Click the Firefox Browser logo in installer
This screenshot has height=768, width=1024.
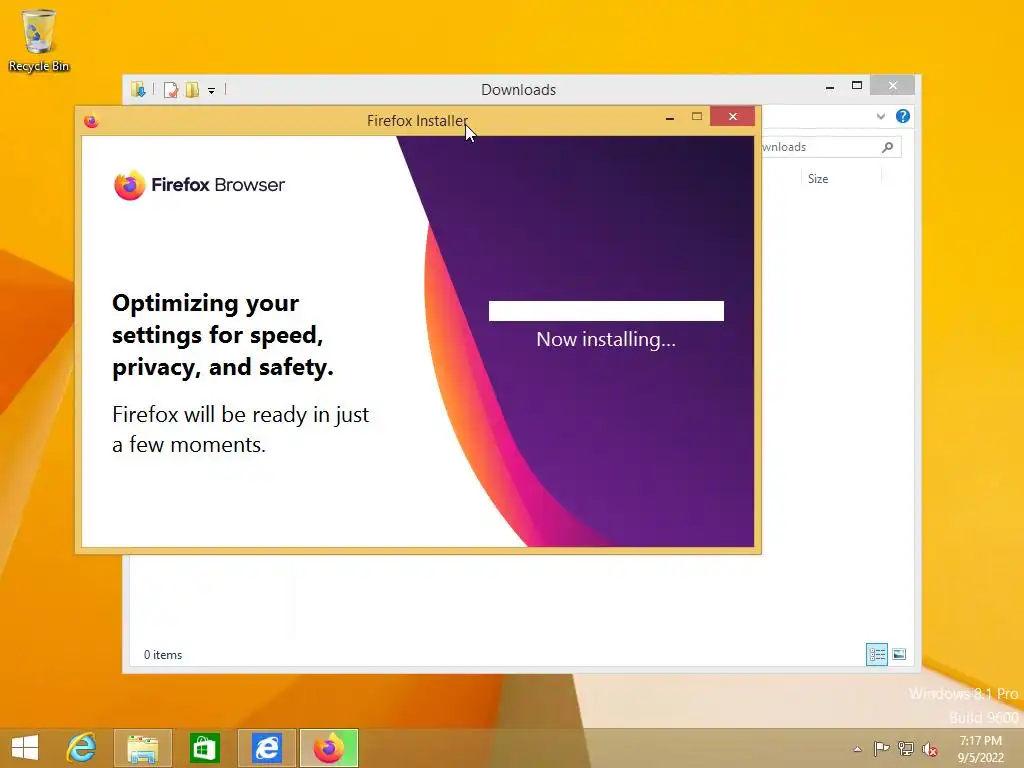tap(199, 185)
